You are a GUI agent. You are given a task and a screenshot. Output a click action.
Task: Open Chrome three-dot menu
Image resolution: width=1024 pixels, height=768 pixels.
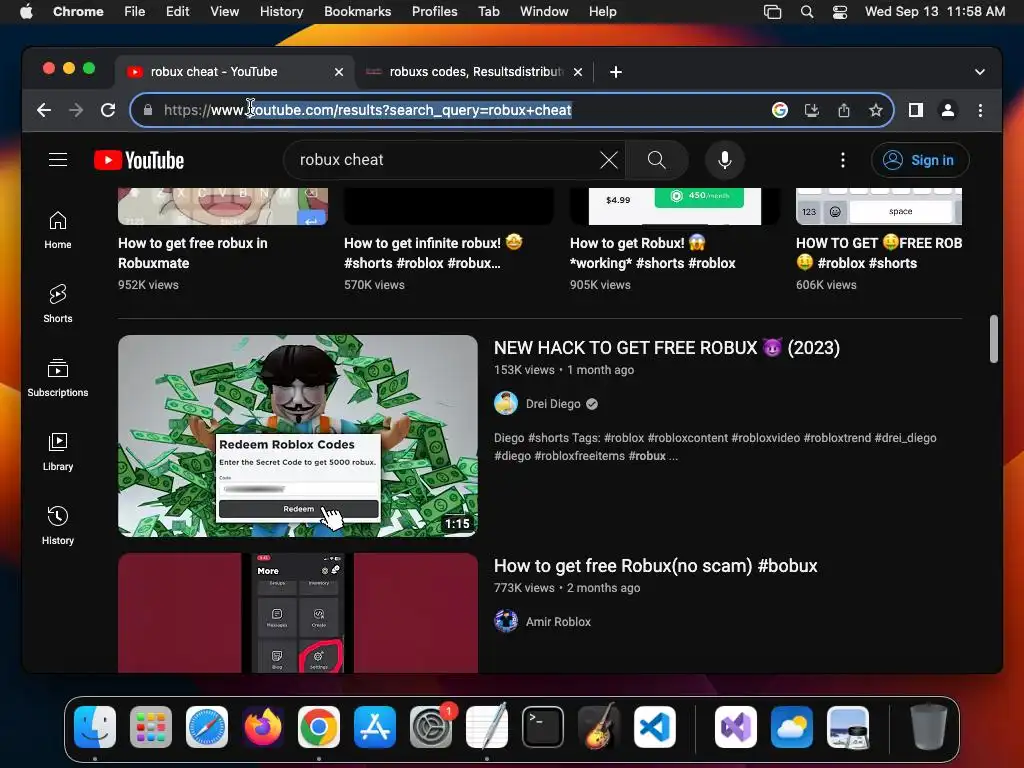click(980, 110)
